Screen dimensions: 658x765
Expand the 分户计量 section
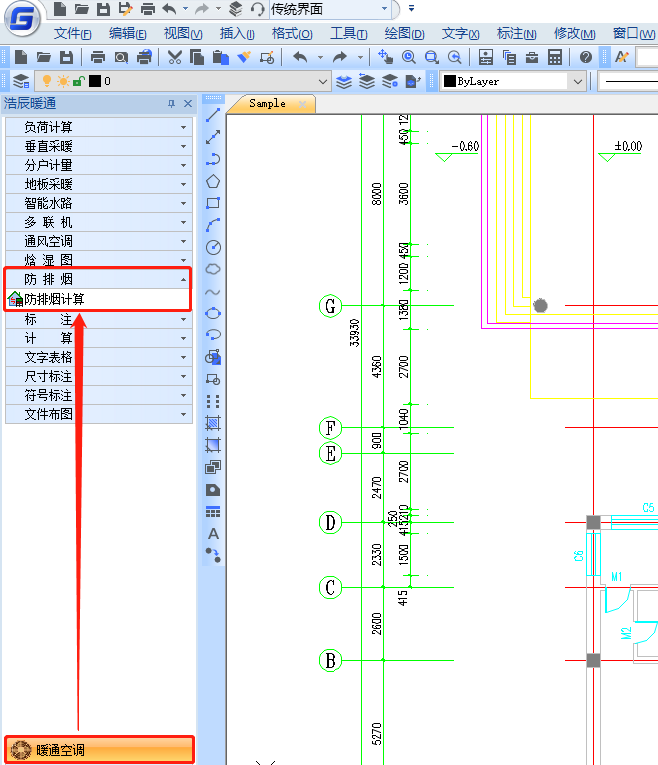click(x=99, y=165)
